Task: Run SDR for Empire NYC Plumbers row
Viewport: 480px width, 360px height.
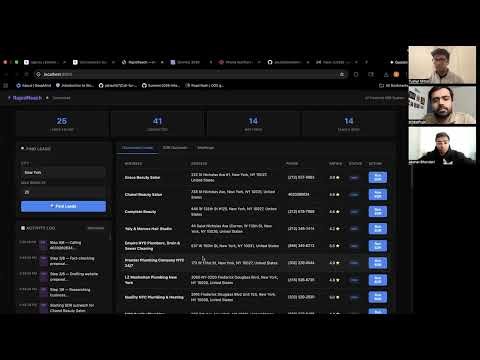Action: point(378,246)
